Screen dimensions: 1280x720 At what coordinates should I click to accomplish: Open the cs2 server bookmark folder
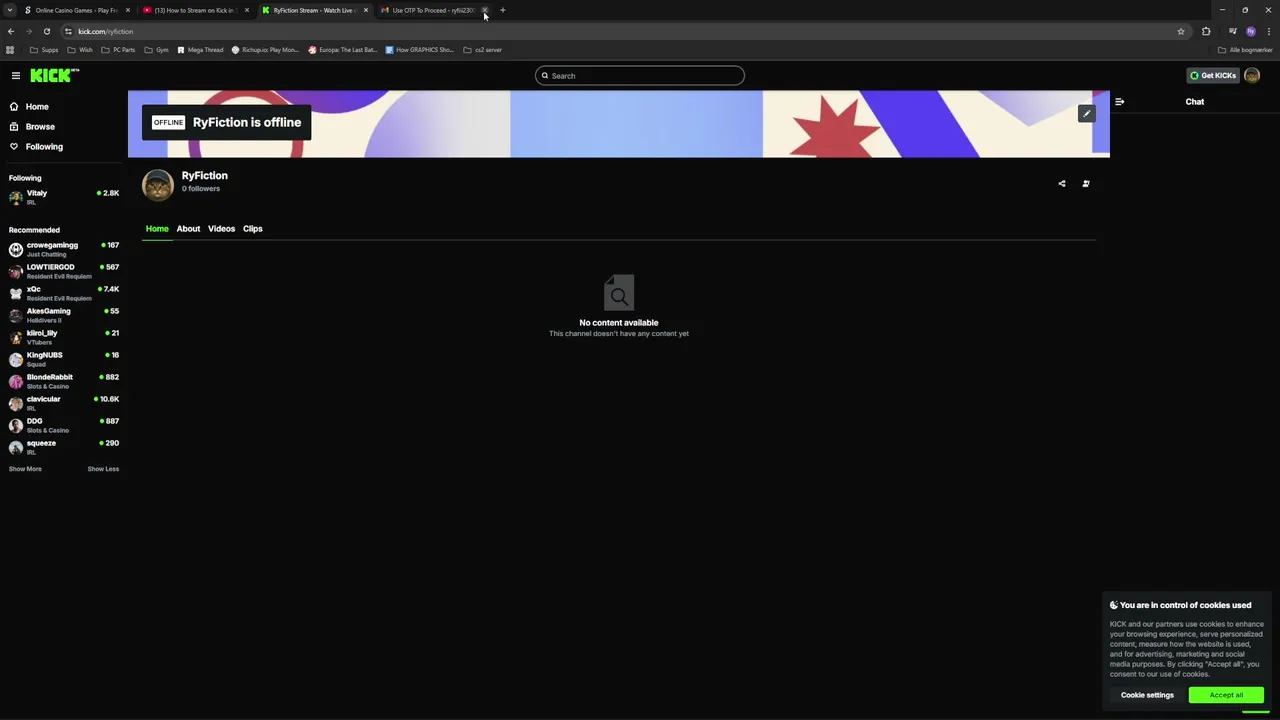[482, 50]
